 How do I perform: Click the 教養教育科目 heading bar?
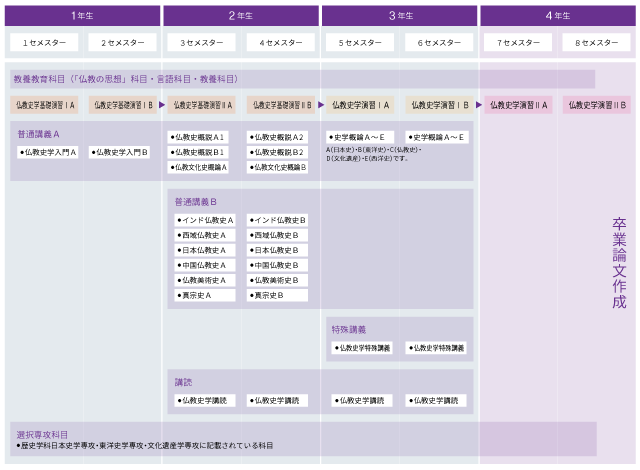302,79
